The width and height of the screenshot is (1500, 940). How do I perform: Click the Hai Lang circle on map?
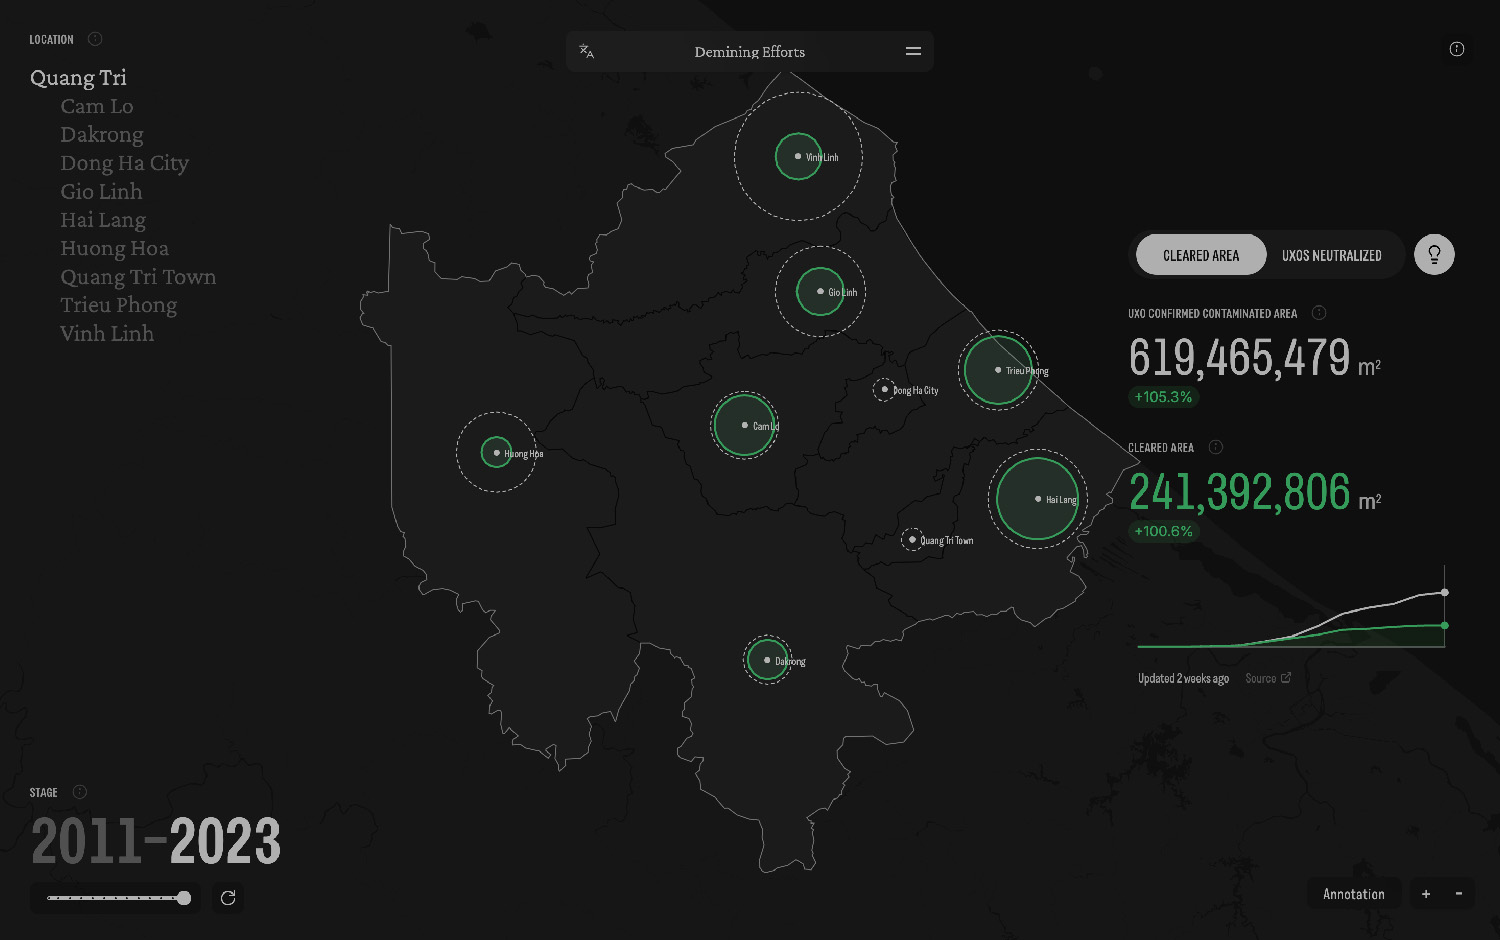coord(1037,499)
